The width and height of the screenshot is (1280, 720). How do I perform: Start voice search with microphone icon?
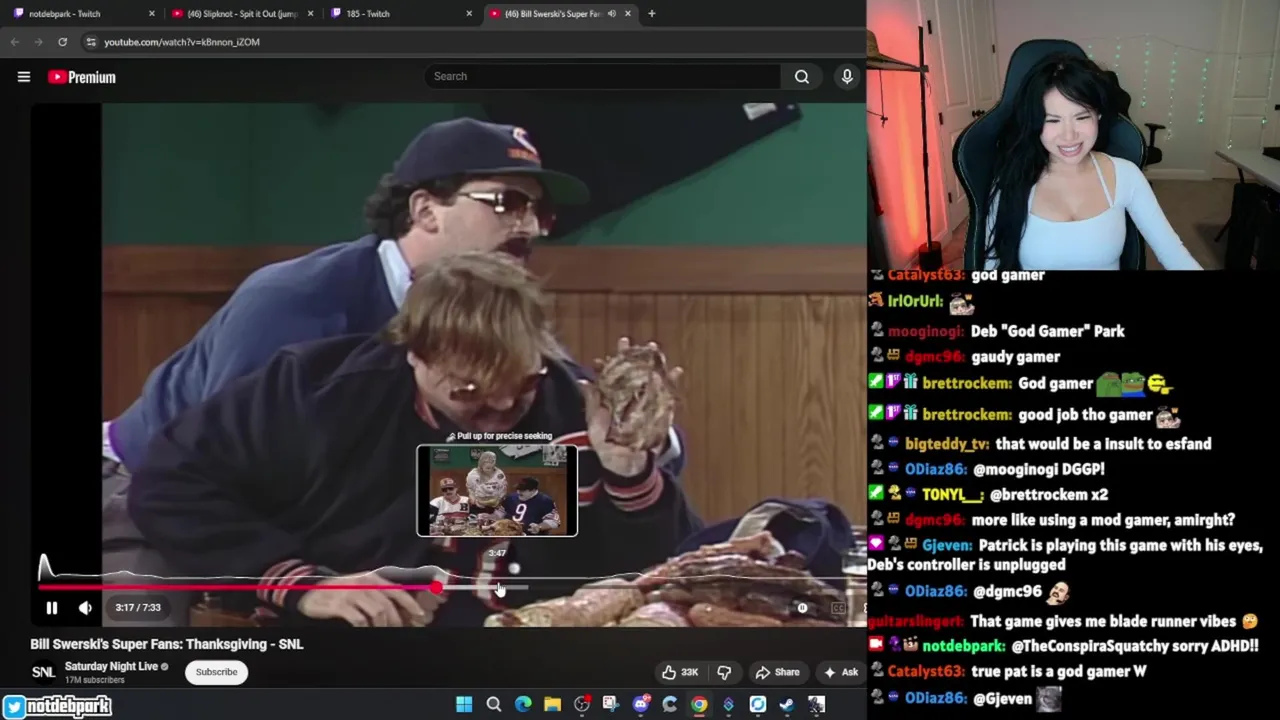pos(847,76)
